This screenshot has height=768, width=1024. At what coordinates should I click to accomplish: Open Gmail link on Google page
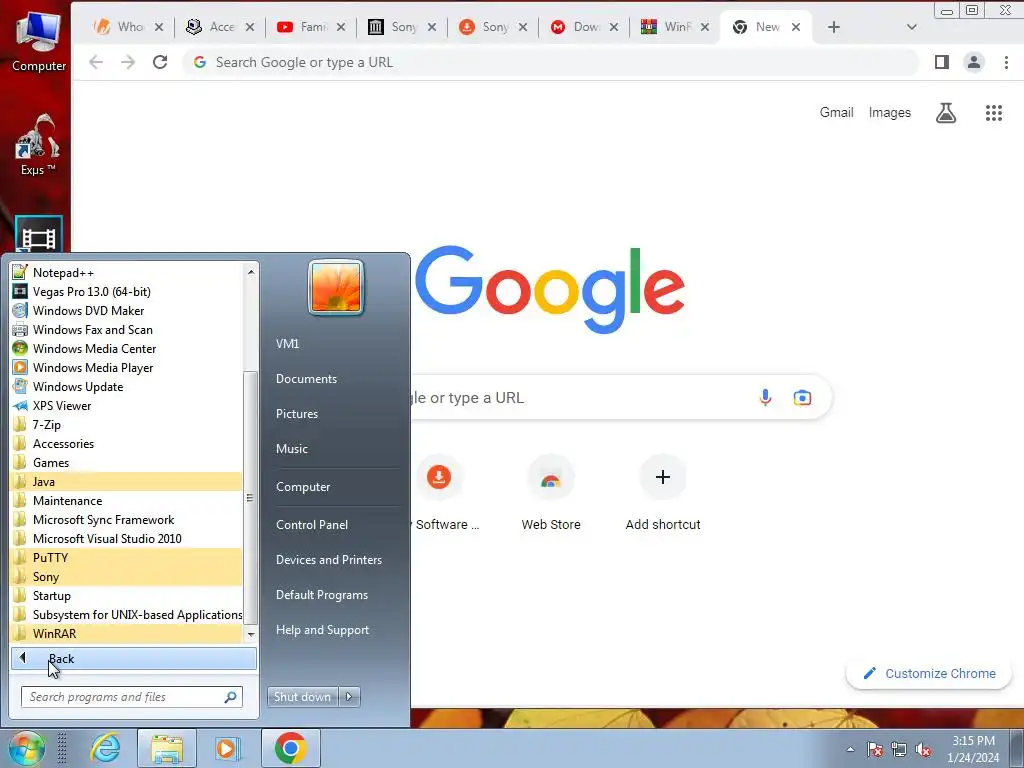837,112
